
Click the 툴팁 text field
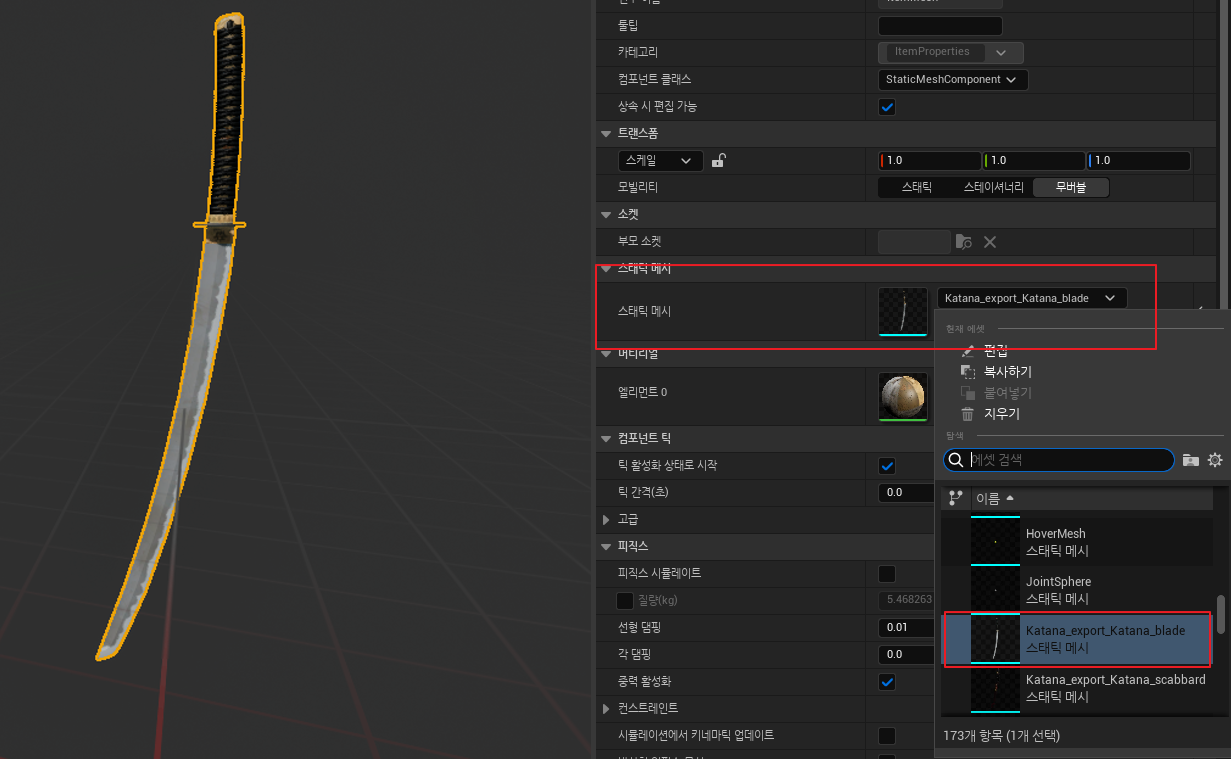pyautogui.click(x=940, y=26)
